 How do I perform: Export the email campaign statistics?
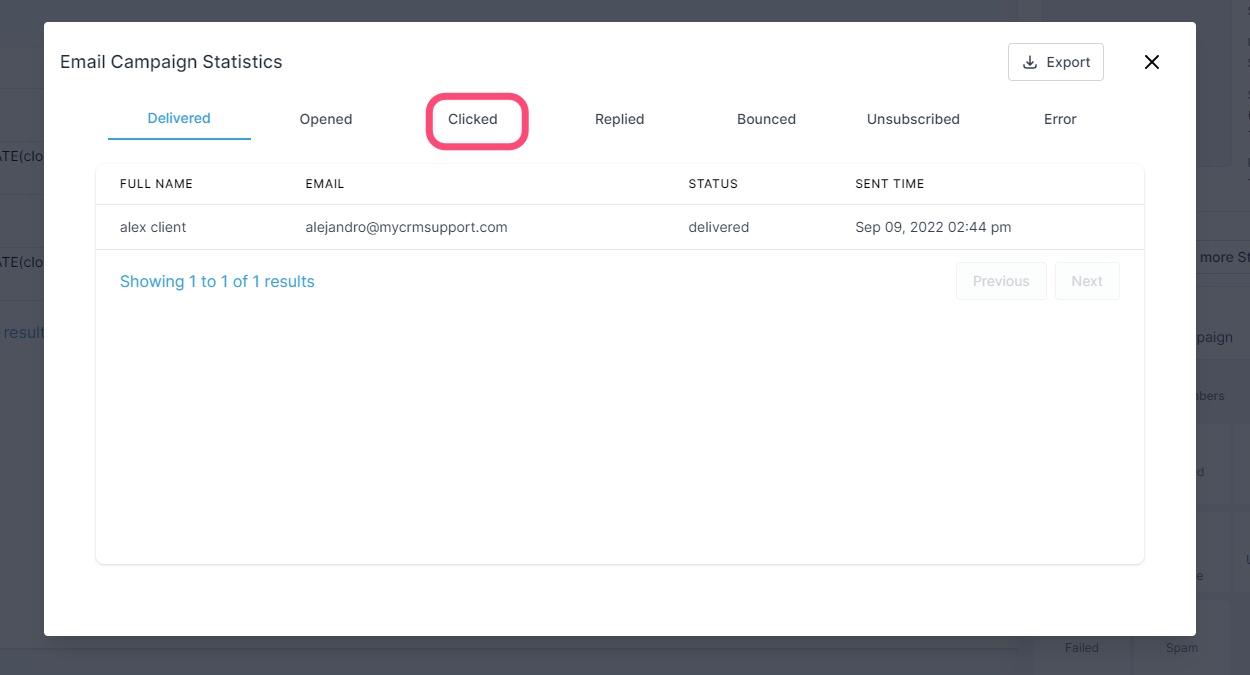point(1056,62)
